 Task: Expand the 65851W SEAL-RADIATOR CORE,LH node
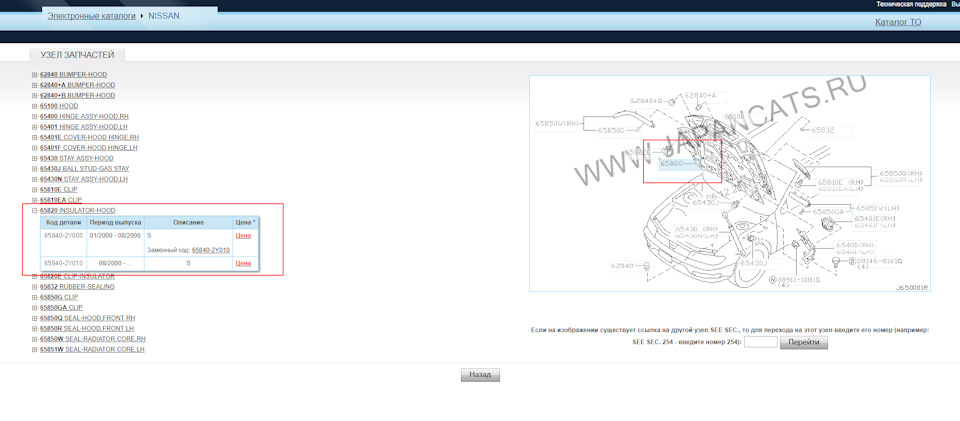tap(34, 349)
